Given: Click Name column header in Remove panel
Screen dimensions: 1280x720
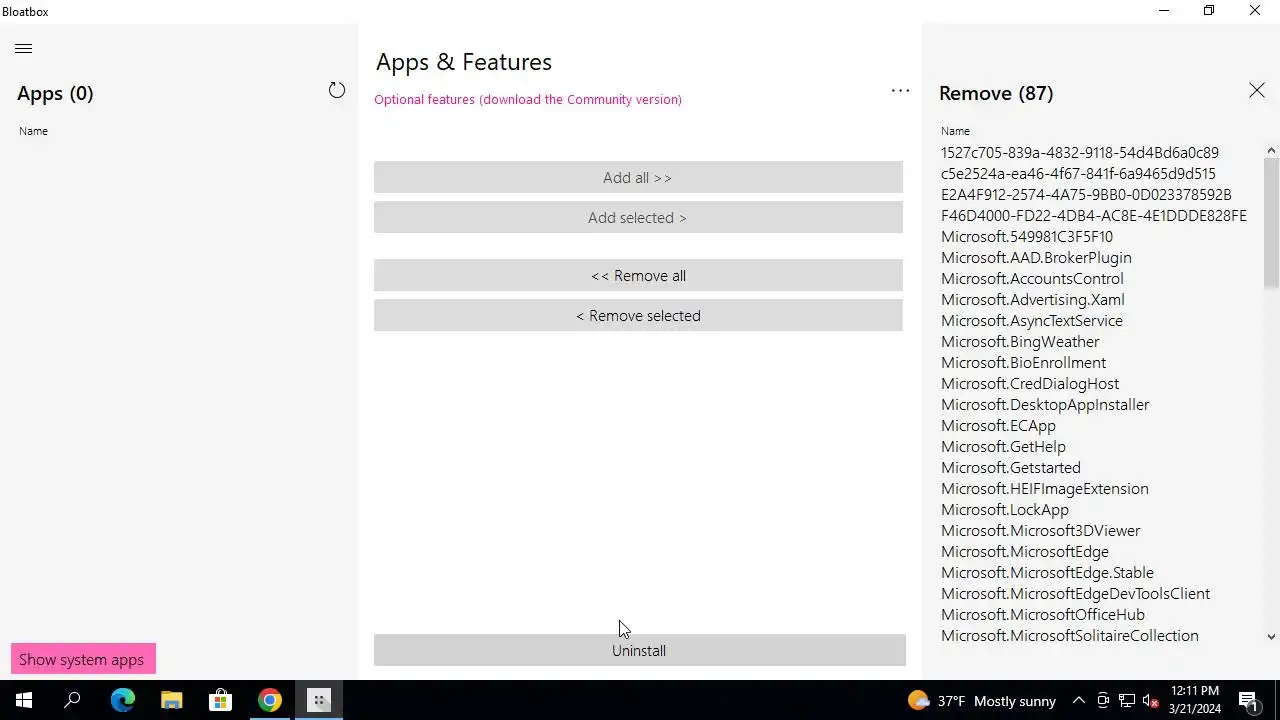Looking at the screenshot, I should pyautogui.click(x=955, y=131).
